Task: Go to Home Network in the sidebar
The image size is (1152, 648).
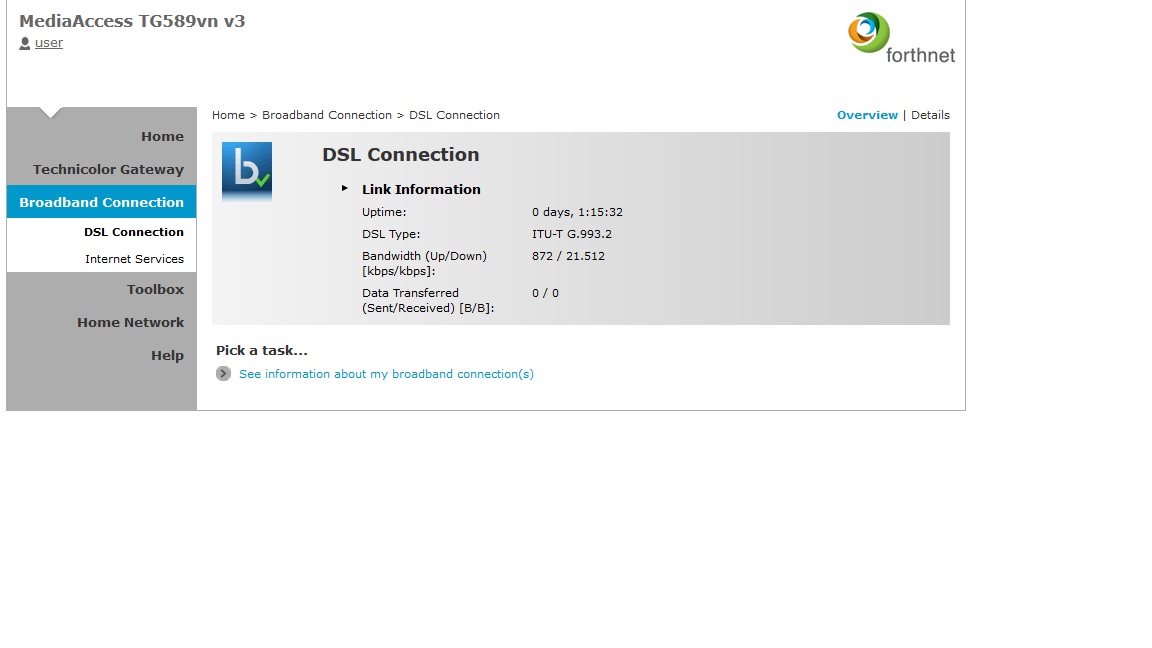Action: click(x=130, y=322)
